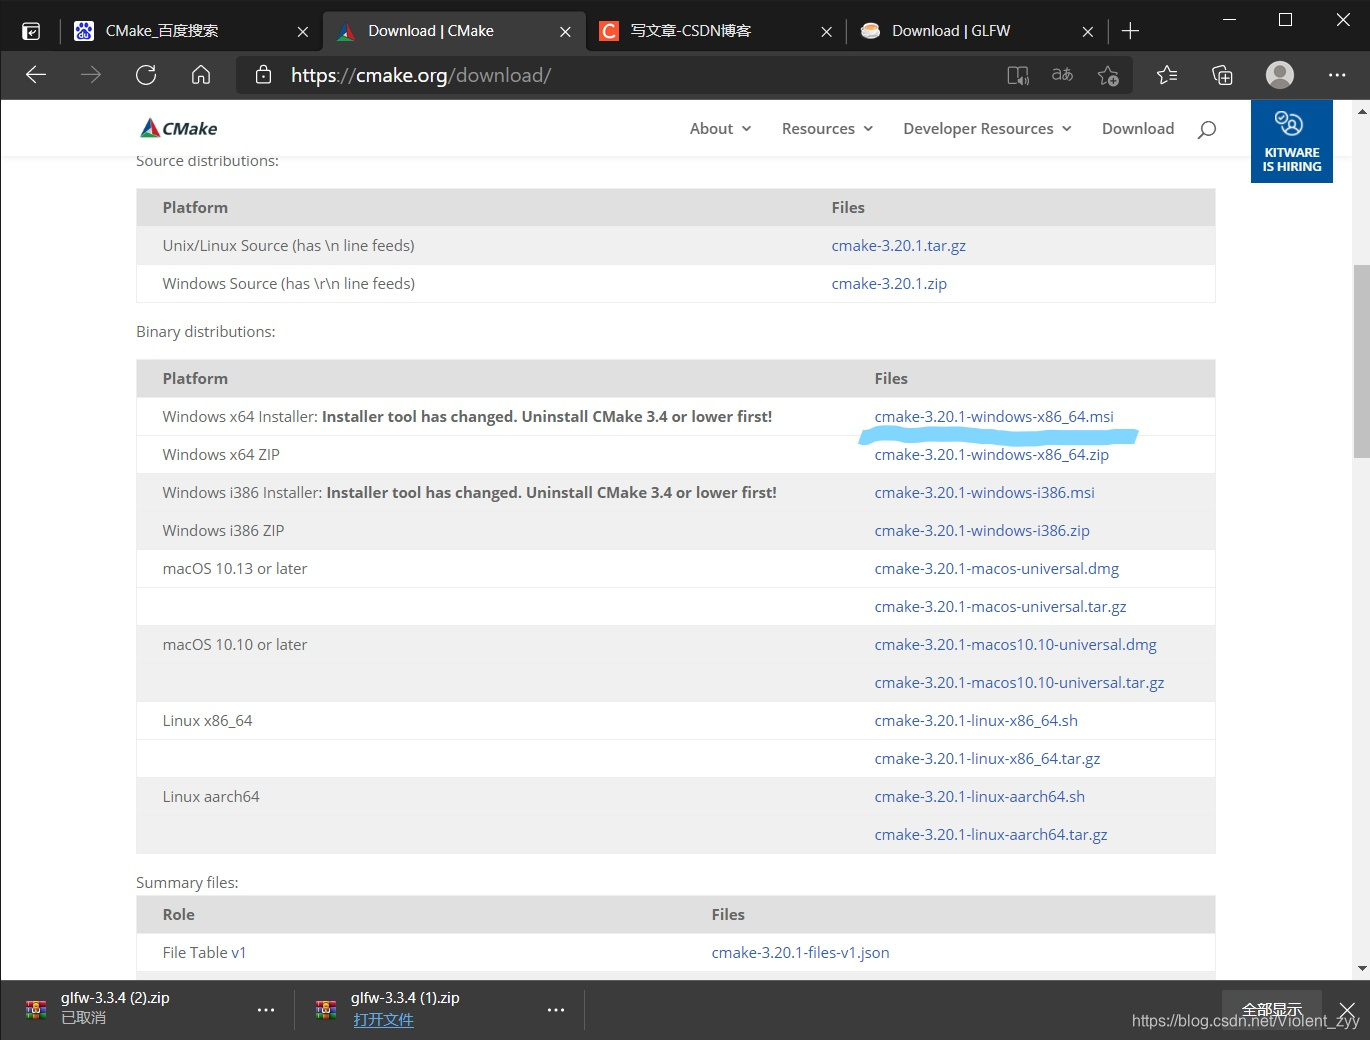The image size is (1370, 1040).
Task: Open the favorites list
Action: pos(1167,75)
